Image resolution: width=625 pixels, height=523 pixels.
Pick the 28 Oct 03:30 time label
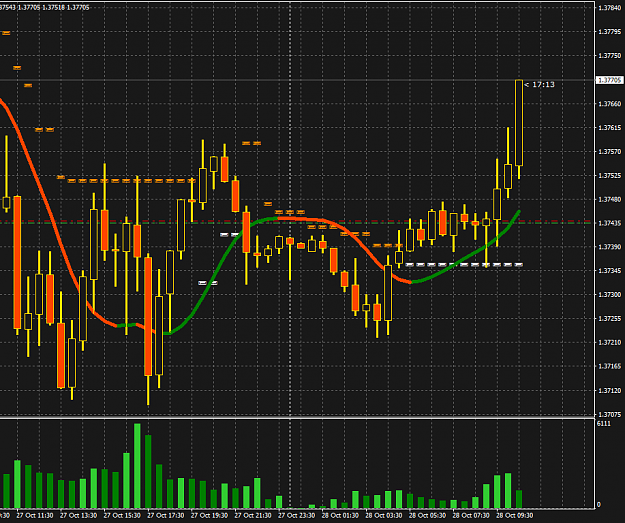point(384,515)
